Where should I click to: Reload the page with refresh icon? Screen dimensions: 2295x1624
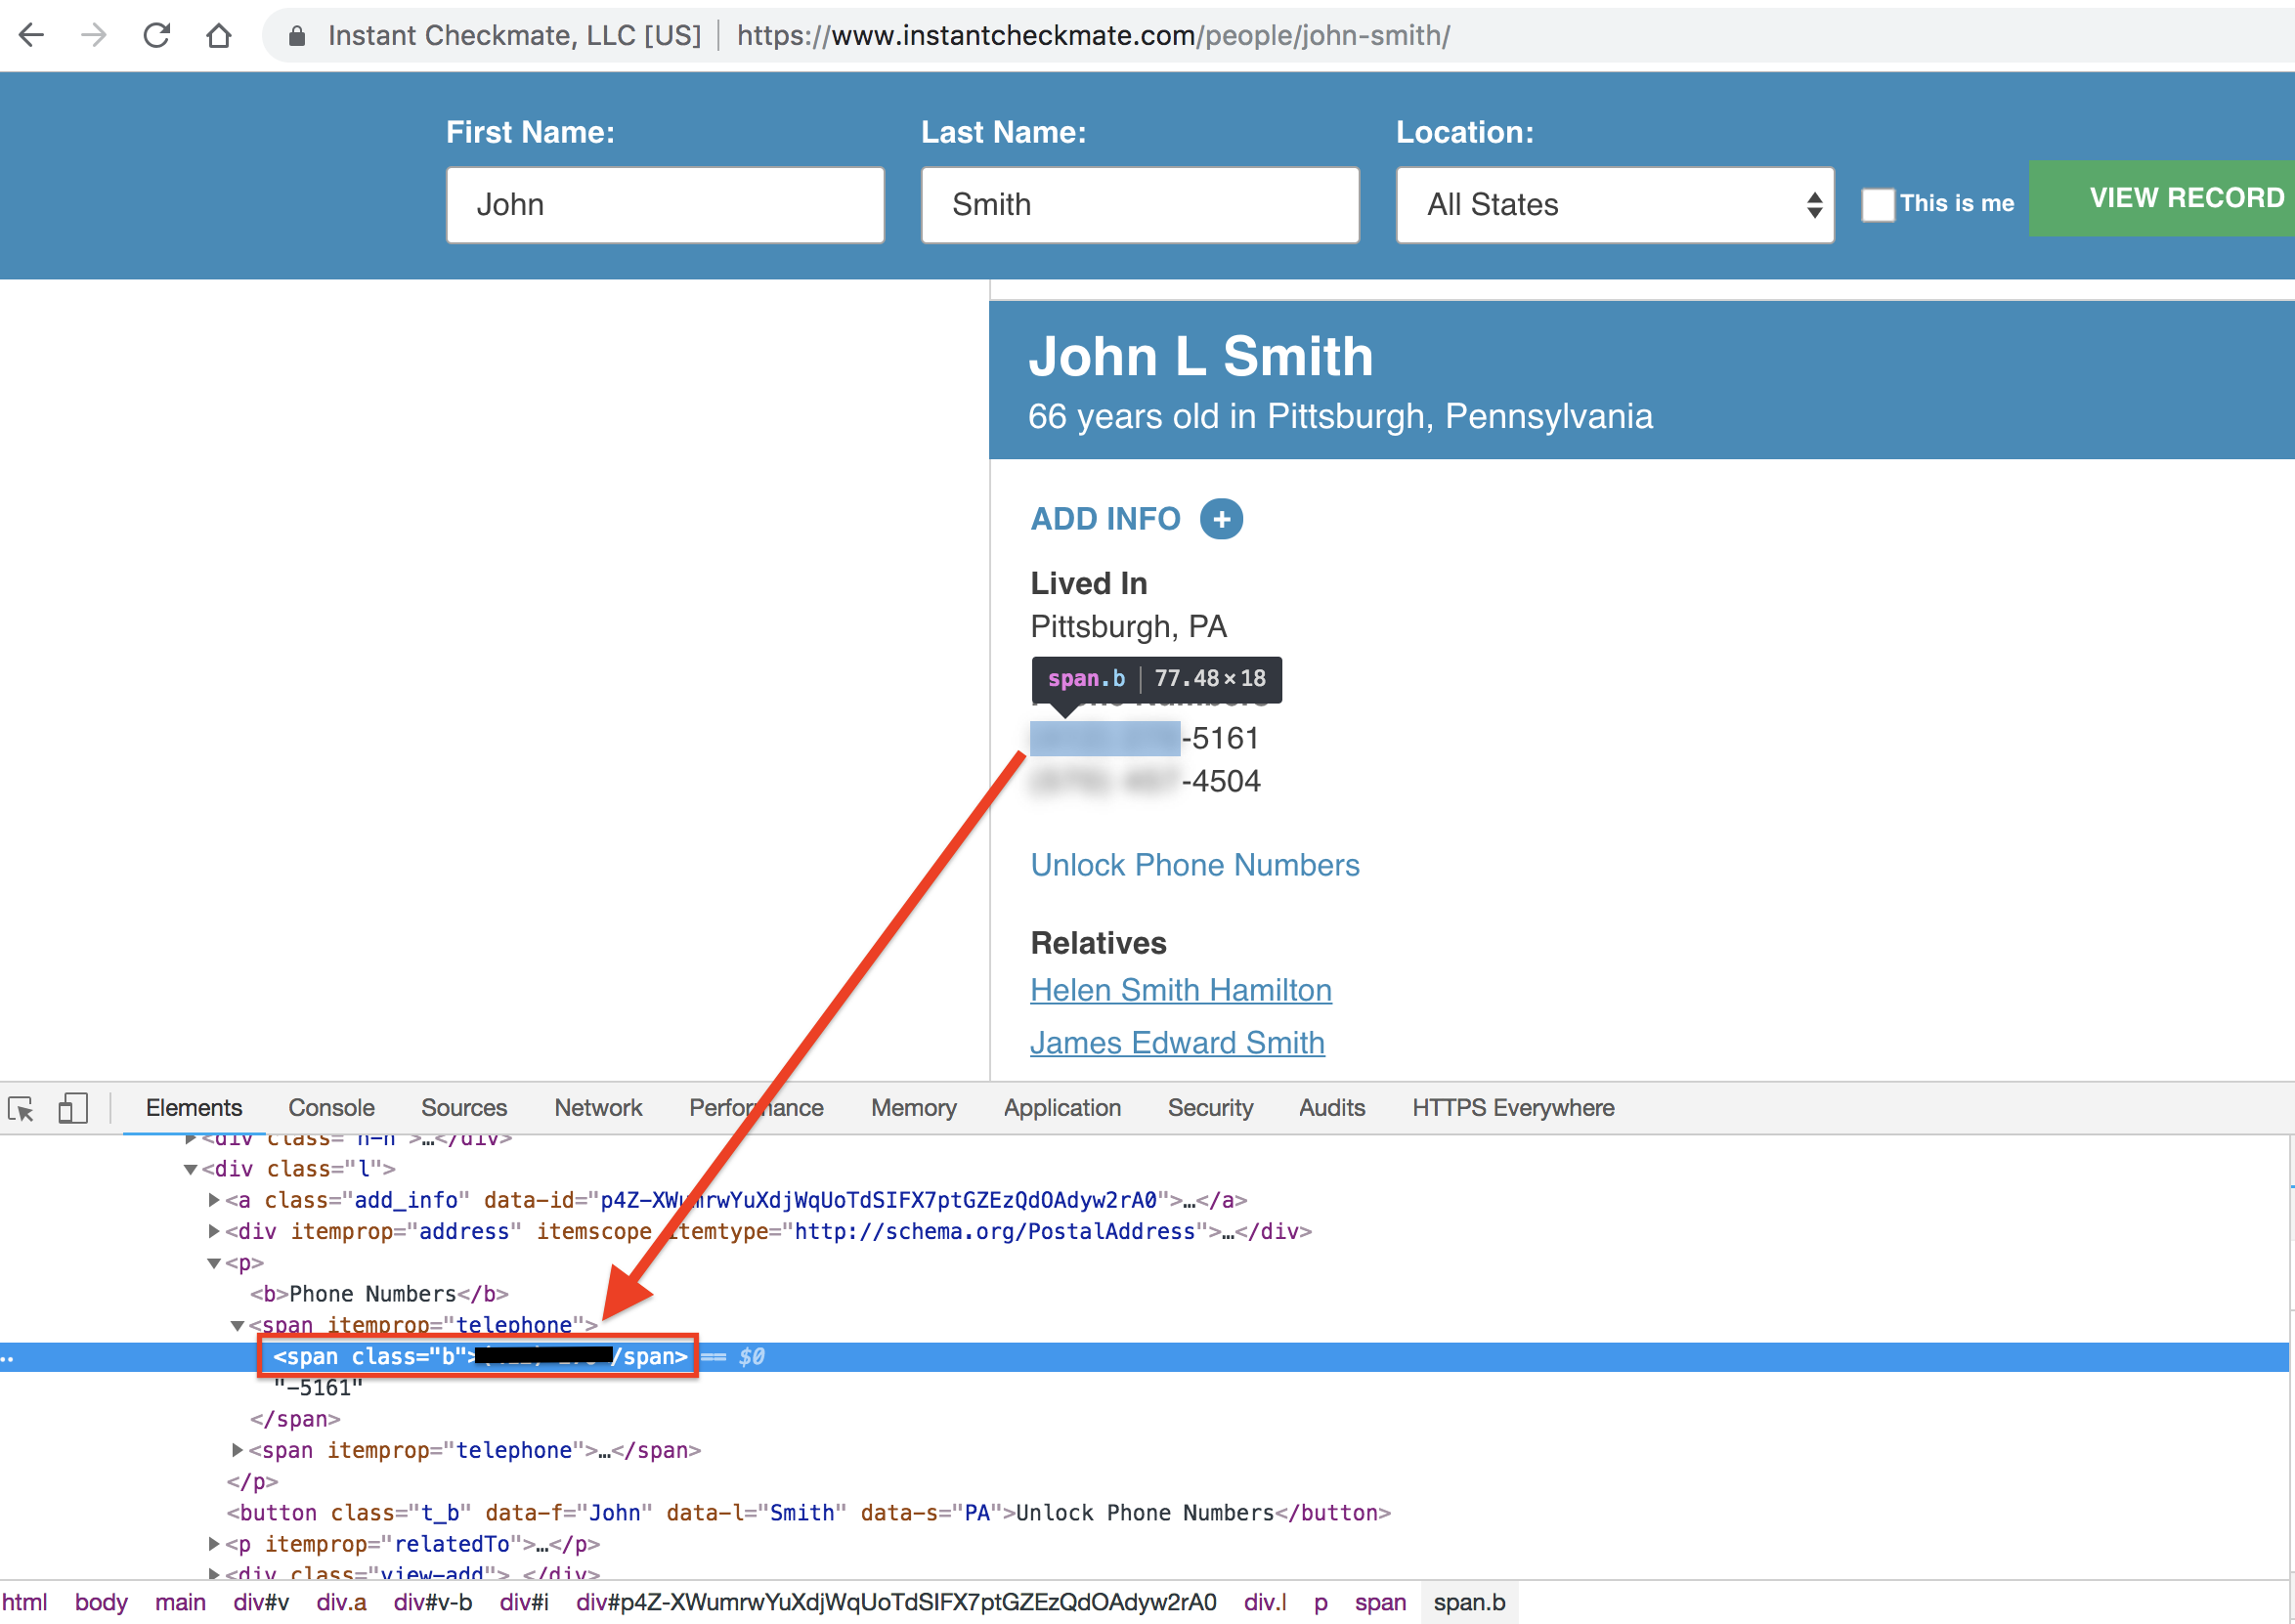coord(156,36)
